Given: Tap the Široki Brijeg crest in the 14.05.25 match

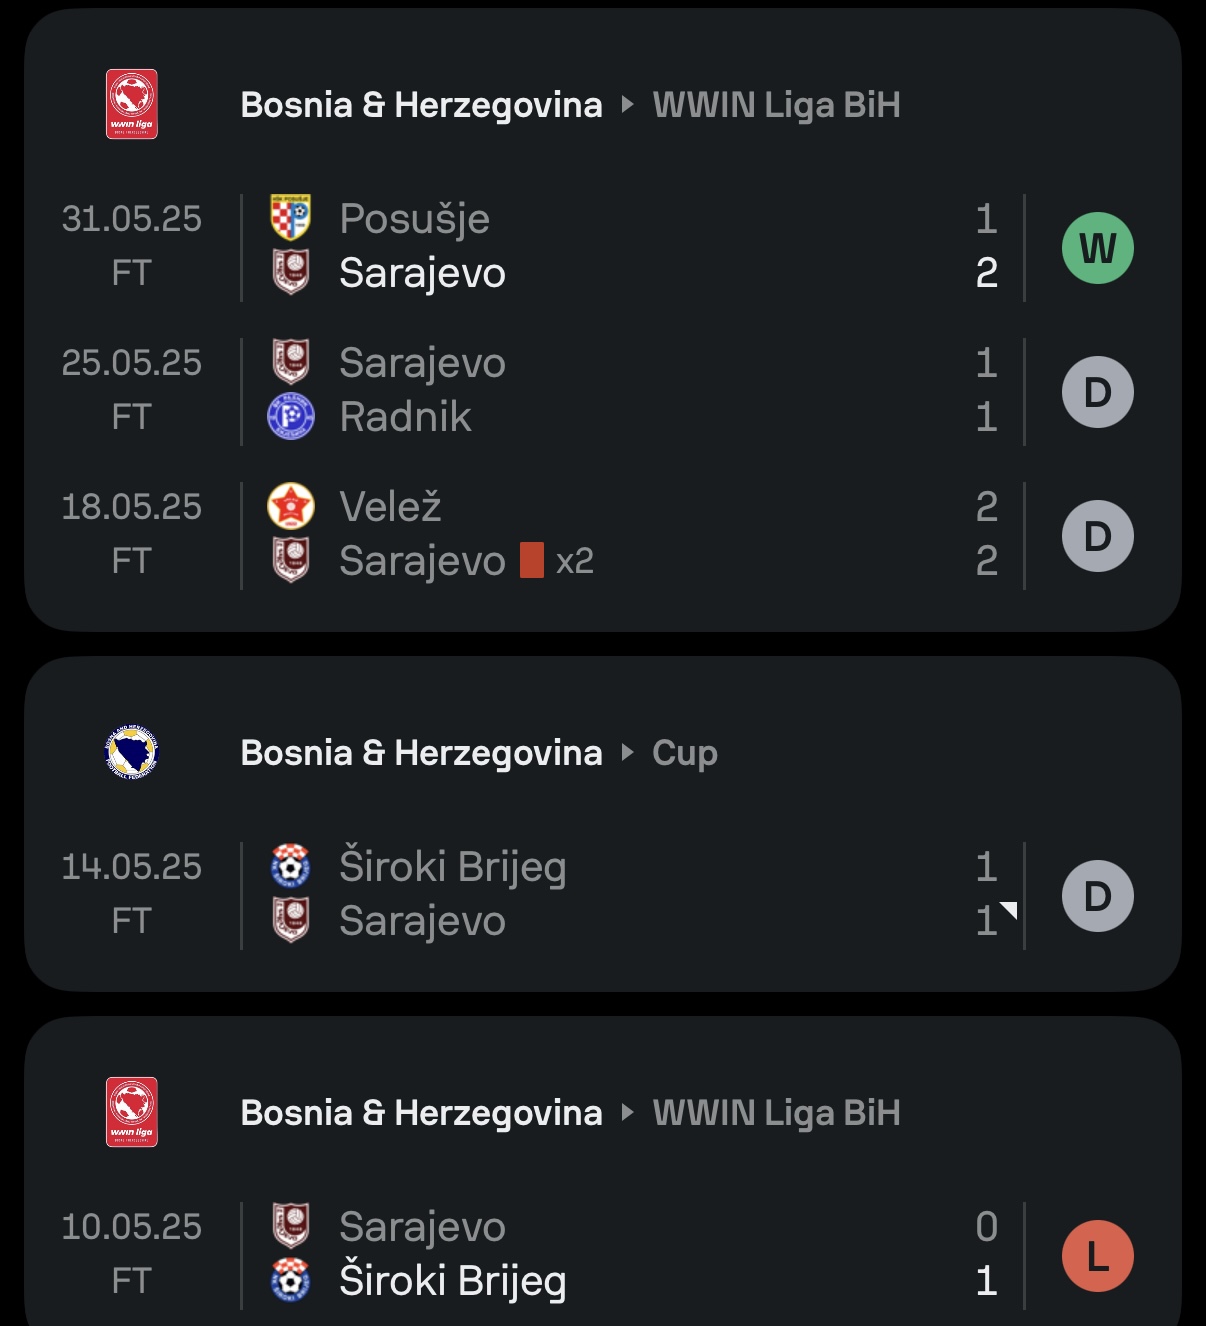Looking at the screenshot, I should point(291,866).
